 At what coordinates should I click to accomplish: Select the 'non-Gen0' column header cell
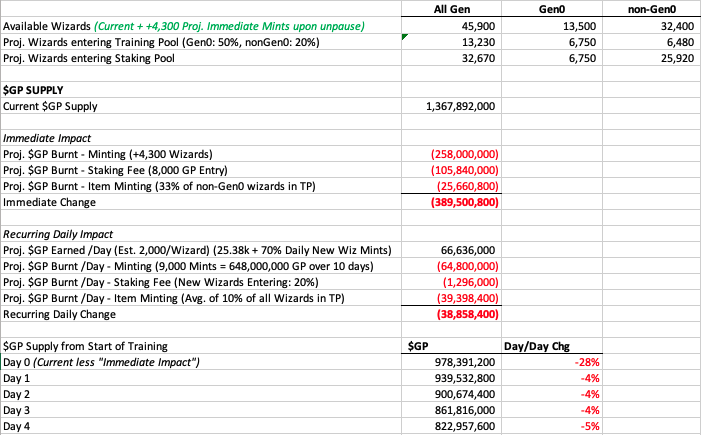[652, 9]
